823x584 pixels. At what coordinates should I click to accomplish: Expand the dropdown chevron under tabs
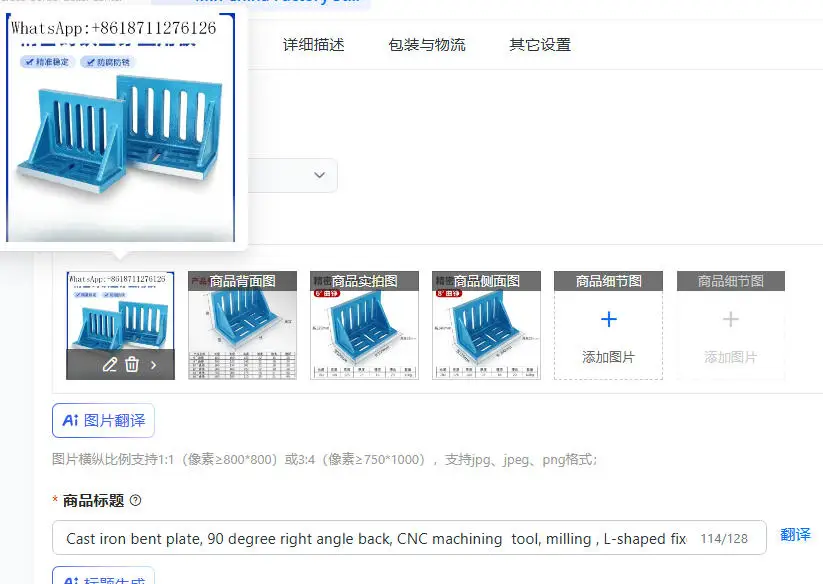click(x=319, y=175)
